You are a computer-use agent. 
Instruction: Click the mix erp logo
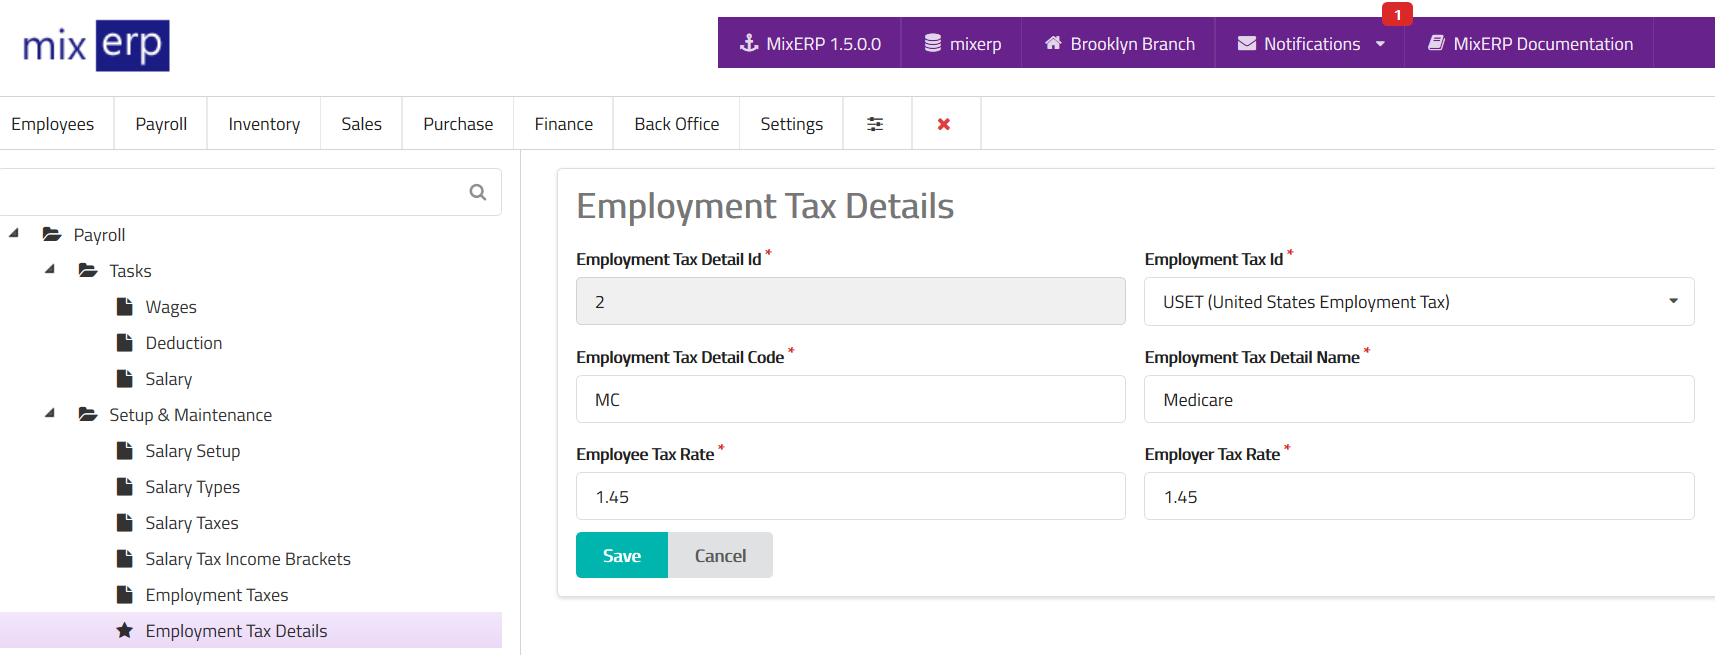coord(96,45)
